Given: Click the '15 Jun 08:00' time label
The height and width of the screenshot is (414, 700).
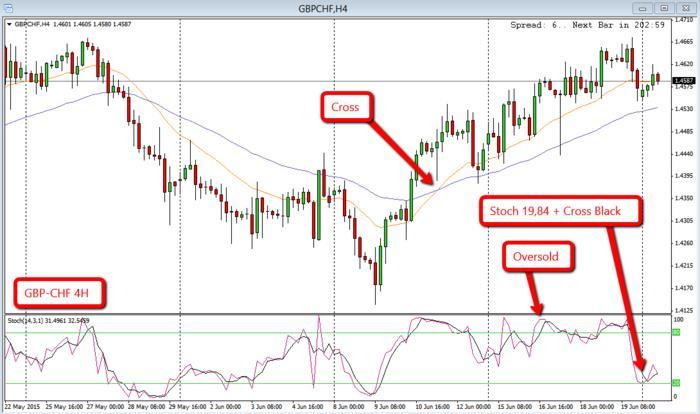Looking at the screenshot, I should click(x=515, y=407).
